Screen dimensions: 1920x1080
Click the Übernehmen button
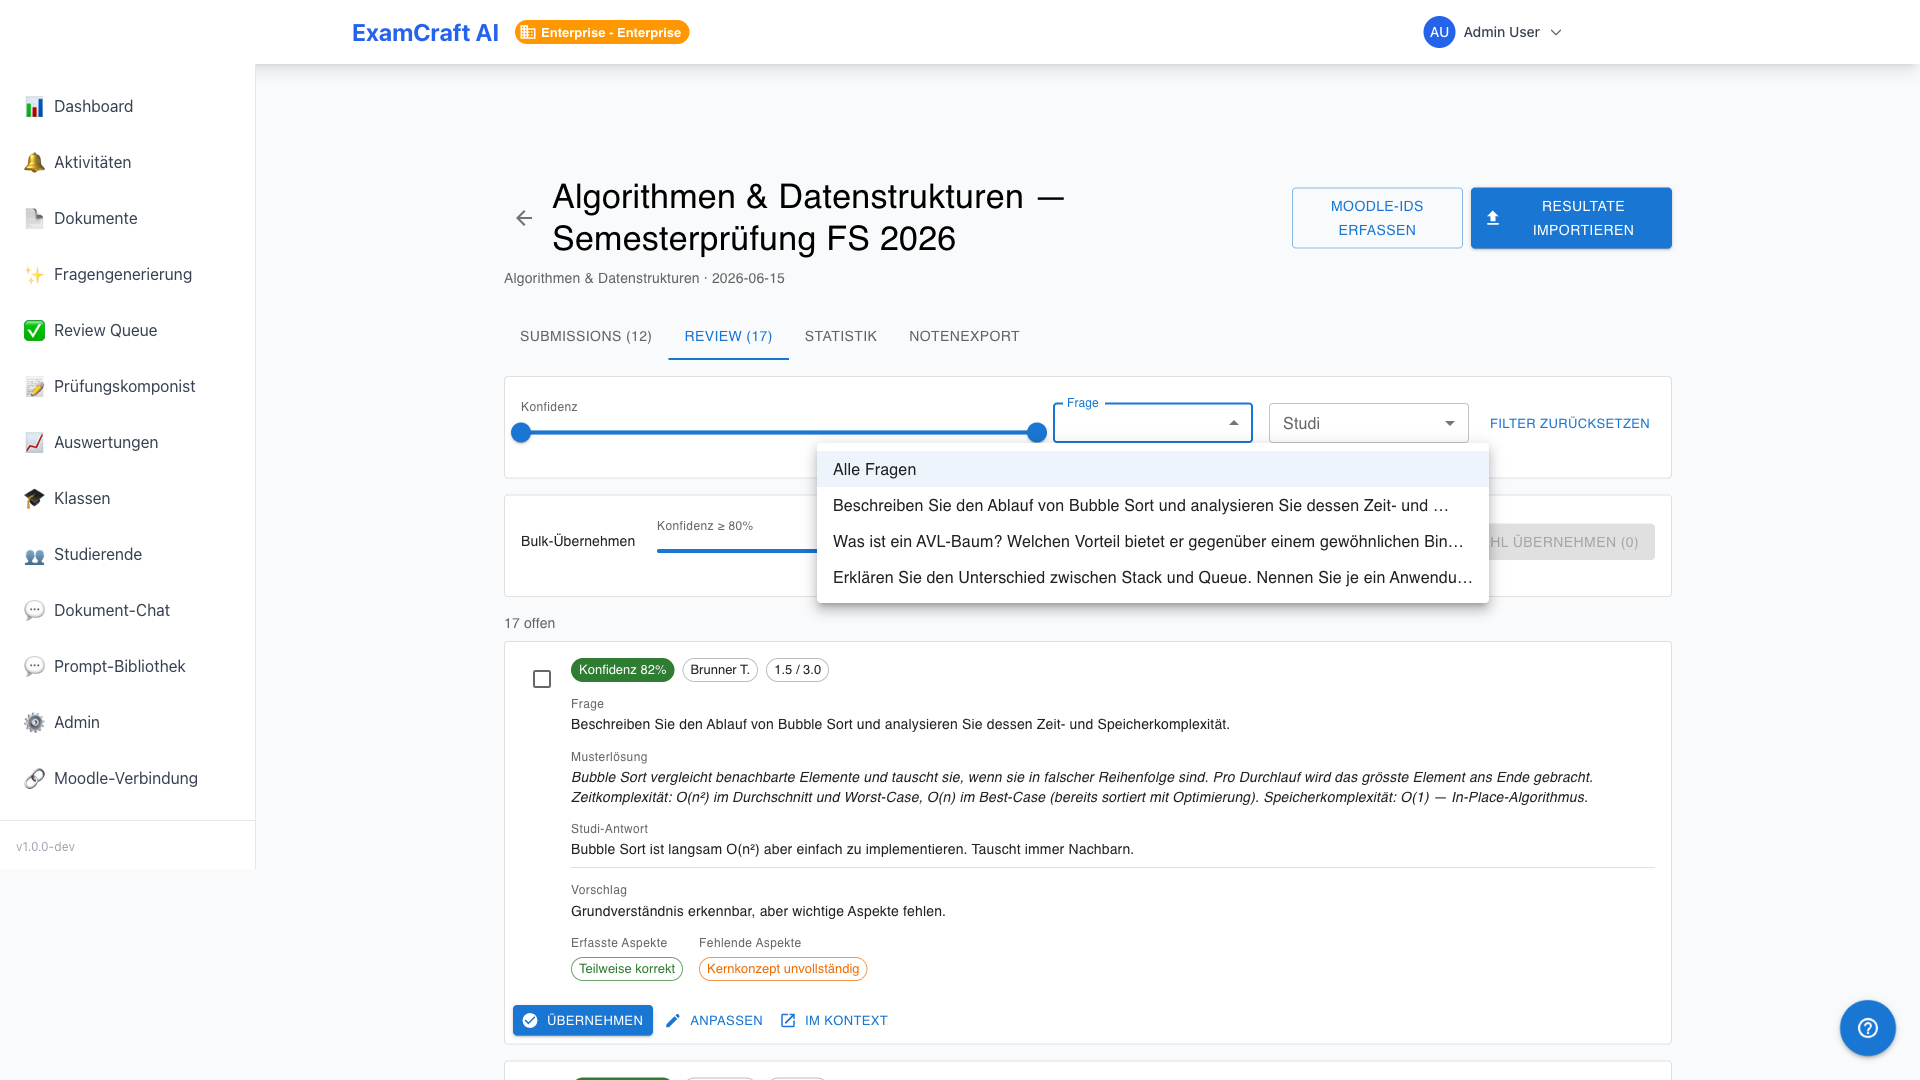(x=583, y=1020)
